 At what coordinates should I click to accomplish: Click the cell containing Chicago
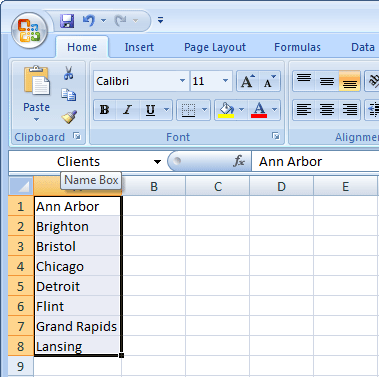click(x=78, y=266)
